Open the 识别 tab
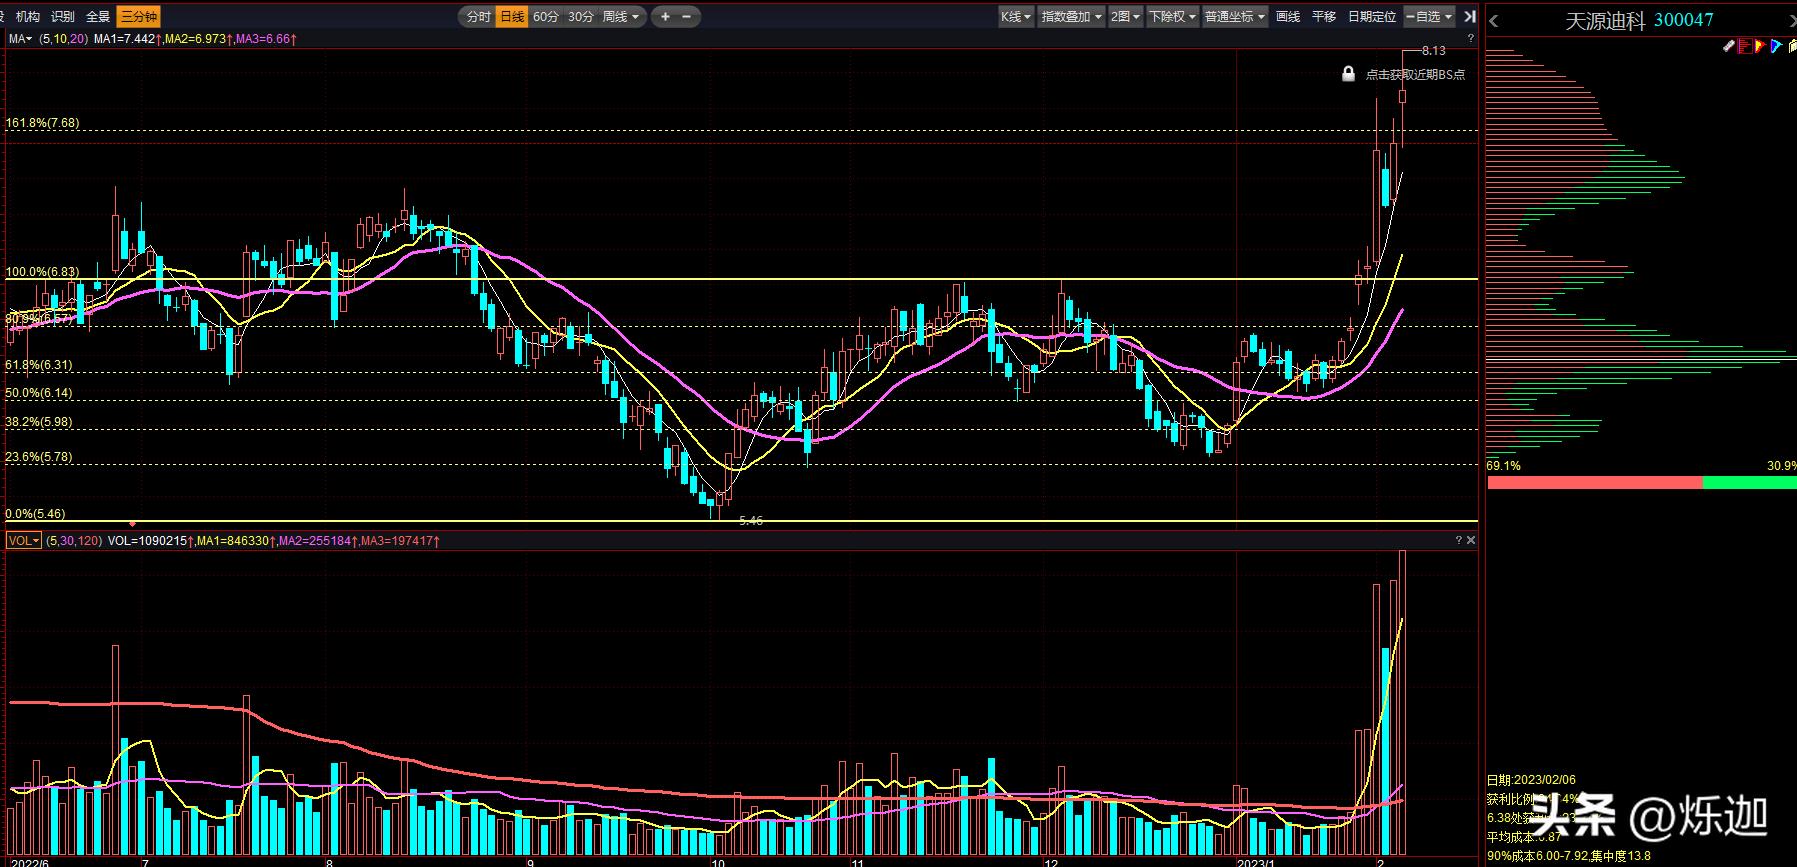 click(x=63, y=16)
